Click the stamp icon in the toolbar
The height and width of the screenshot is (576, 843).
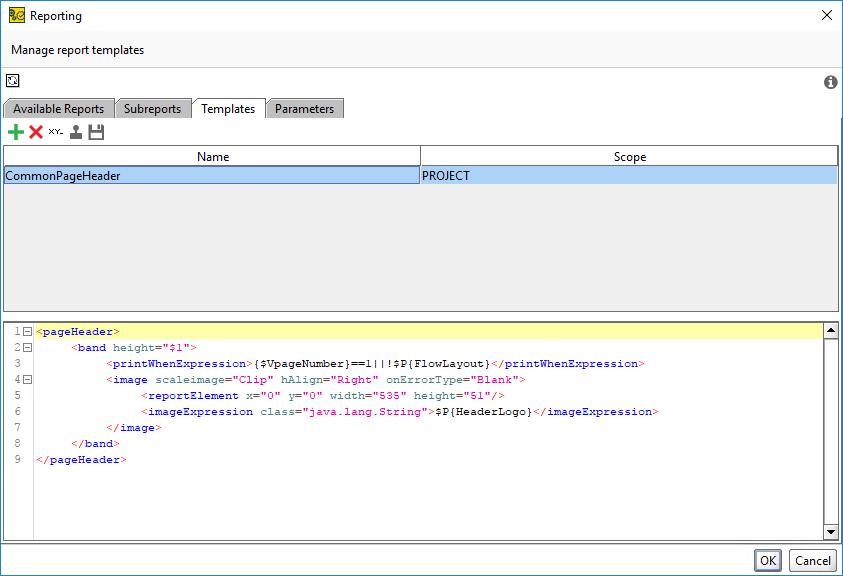pos(76,132)
